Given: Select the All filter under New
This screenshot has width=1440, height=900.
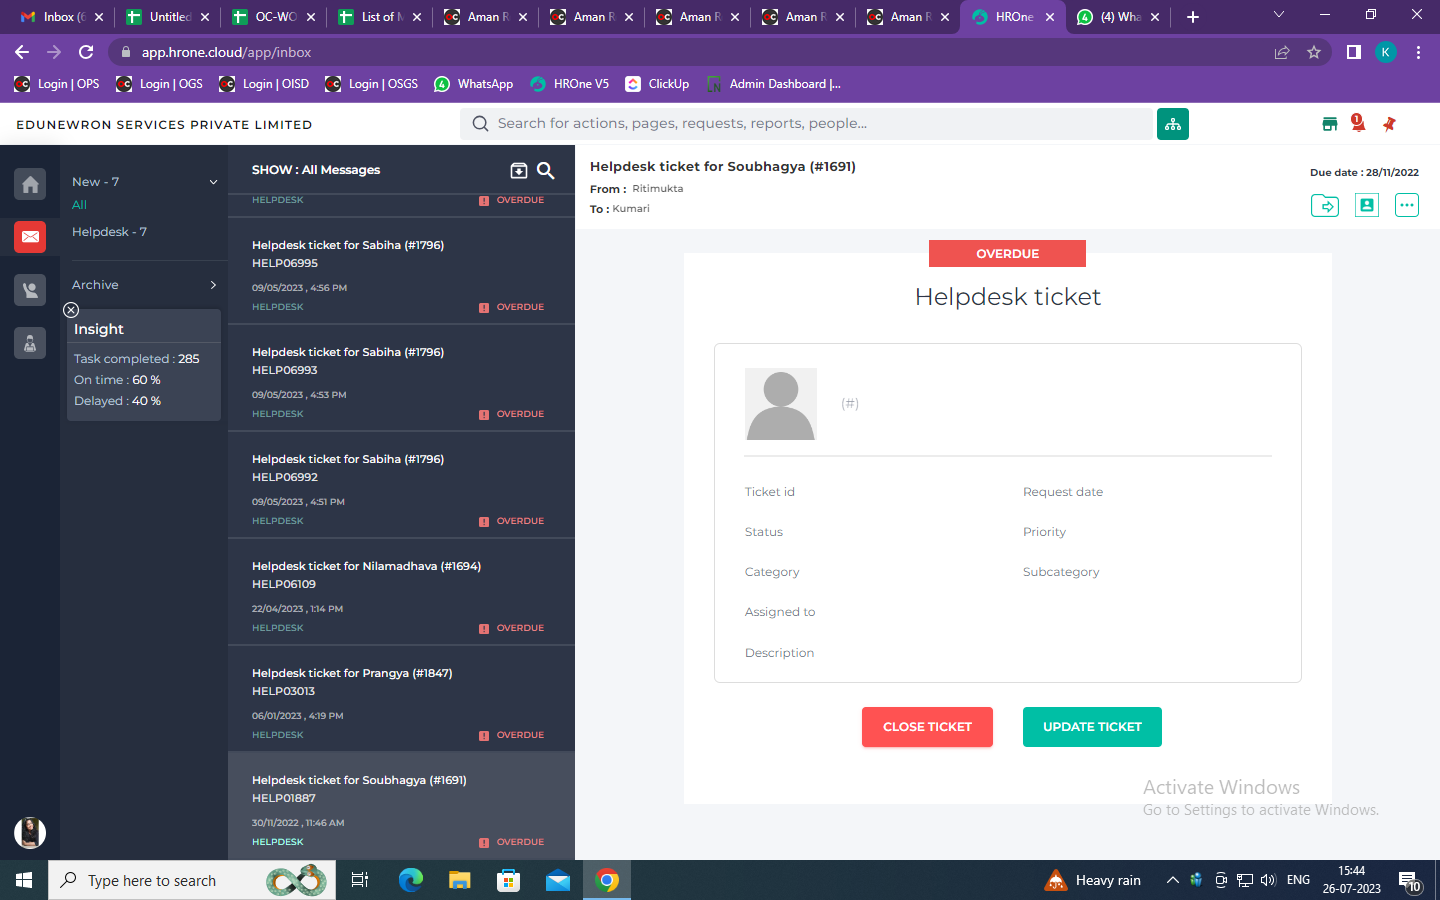Looking at the screenshot, I should 79,205.
